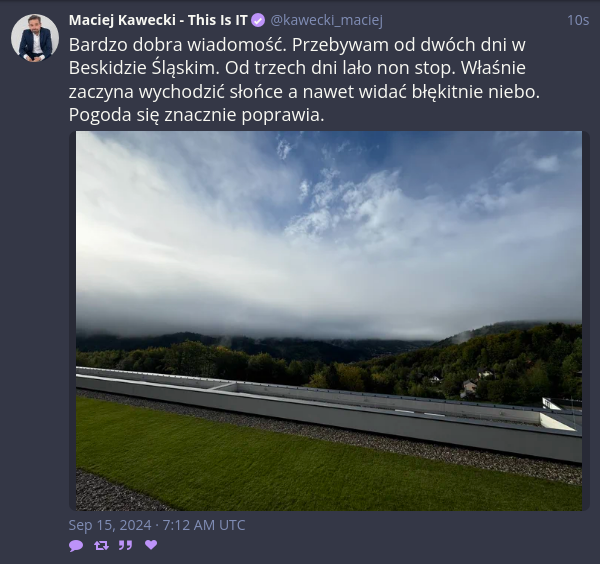Click the phrase "Beskidzie Śląskim" in the tweet
The height and width of the screenshot is (564, 600).
tap(144, 68)
